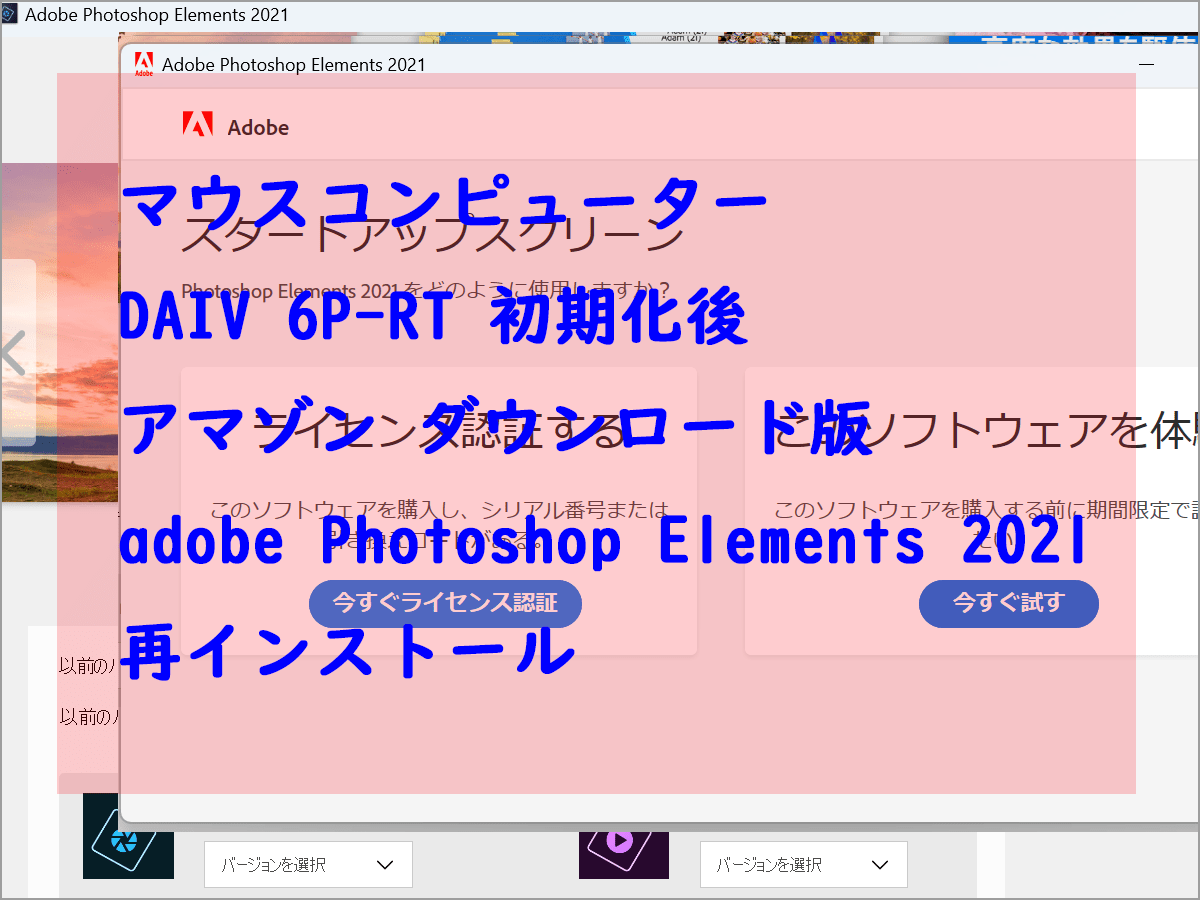Image resolution: width=1200 pixels, height=900 pixels.
Task: Click the app icon in the outer window title bar
Action: pos(10,15)
